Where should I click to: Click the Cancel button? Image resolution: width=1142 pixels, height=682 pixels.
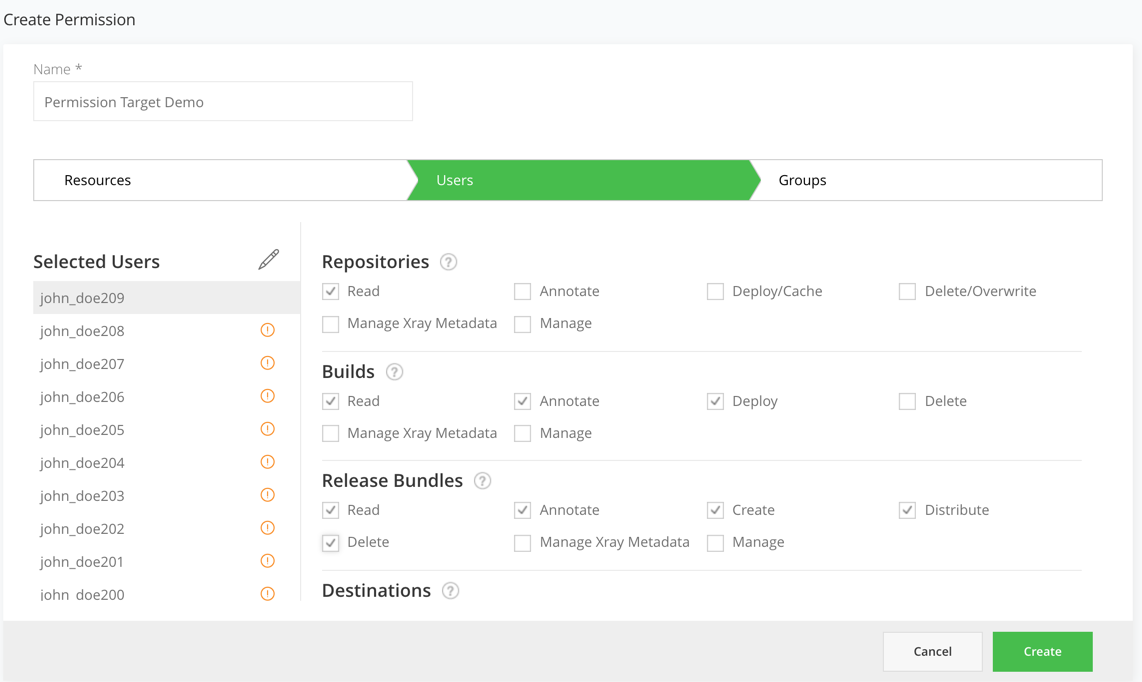[x=932, y=651]
